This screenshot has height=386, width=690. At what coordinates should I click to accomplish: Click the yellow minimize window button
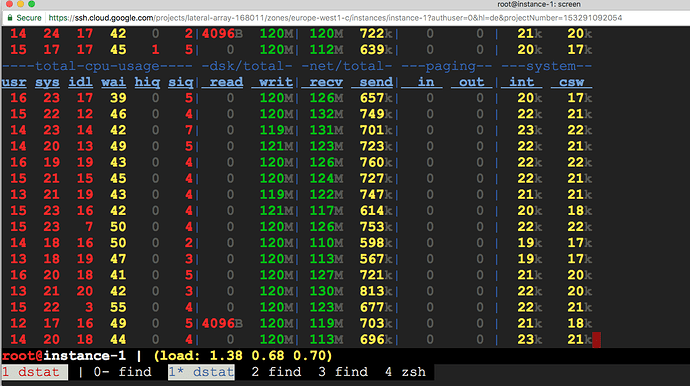click(x=20, y=4)
